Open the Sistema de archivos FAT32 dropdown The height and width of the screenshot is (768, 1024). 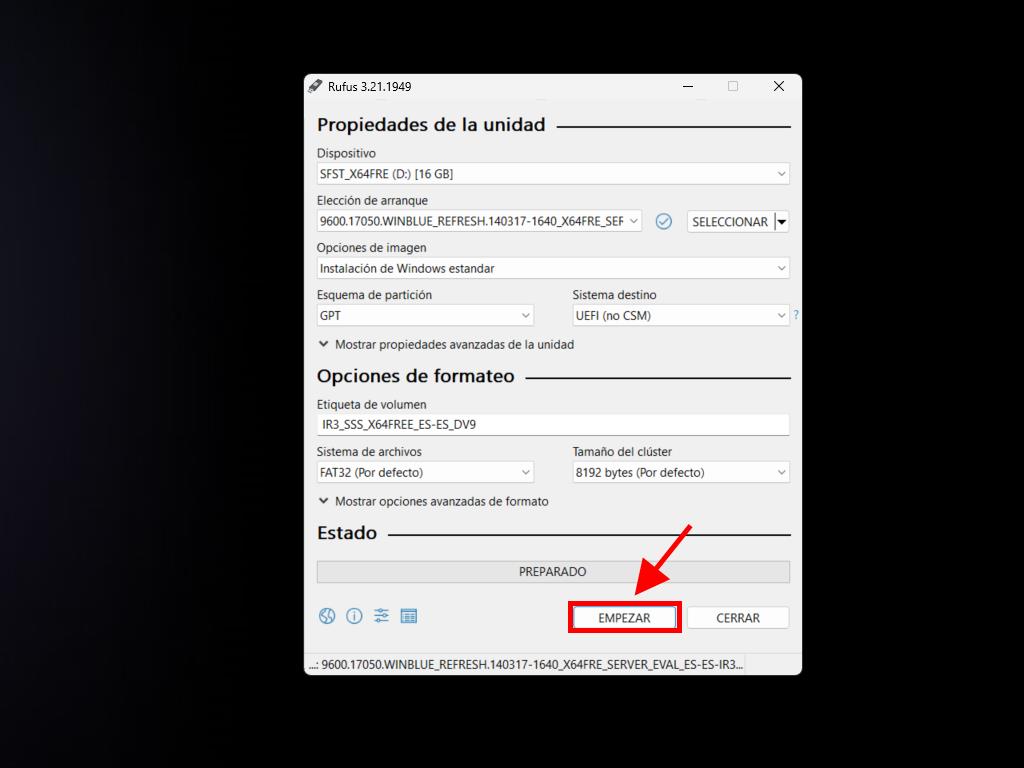tap(425, 472)
